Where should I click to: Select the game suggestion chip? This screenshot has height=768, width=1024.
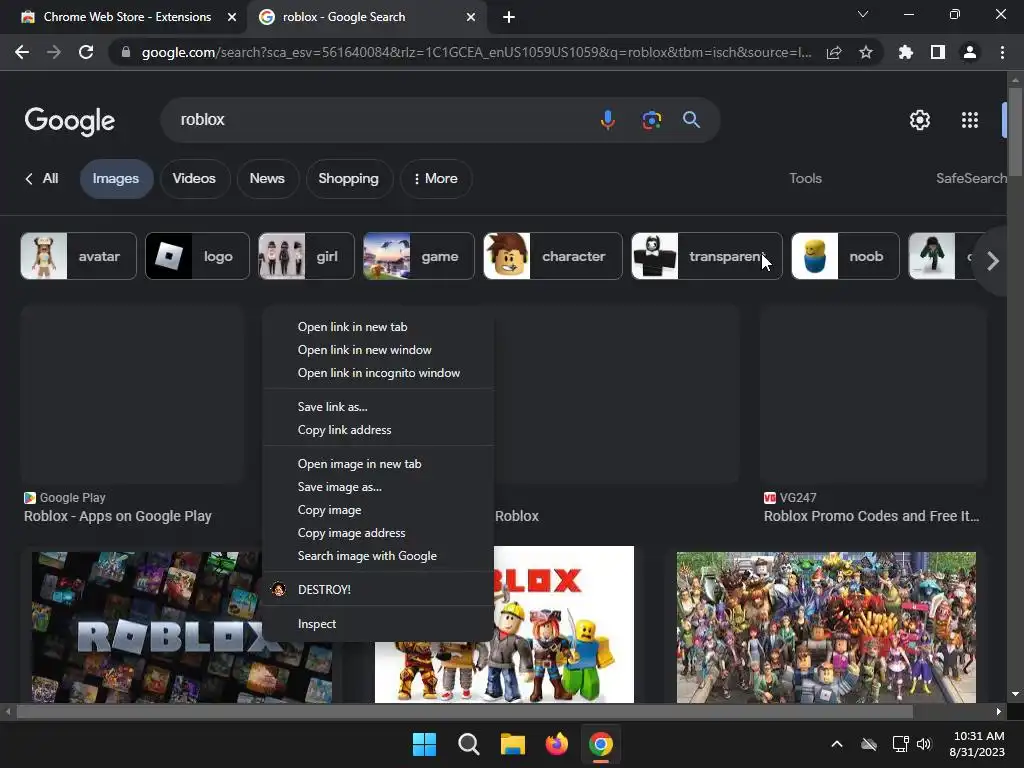point(419,256)
